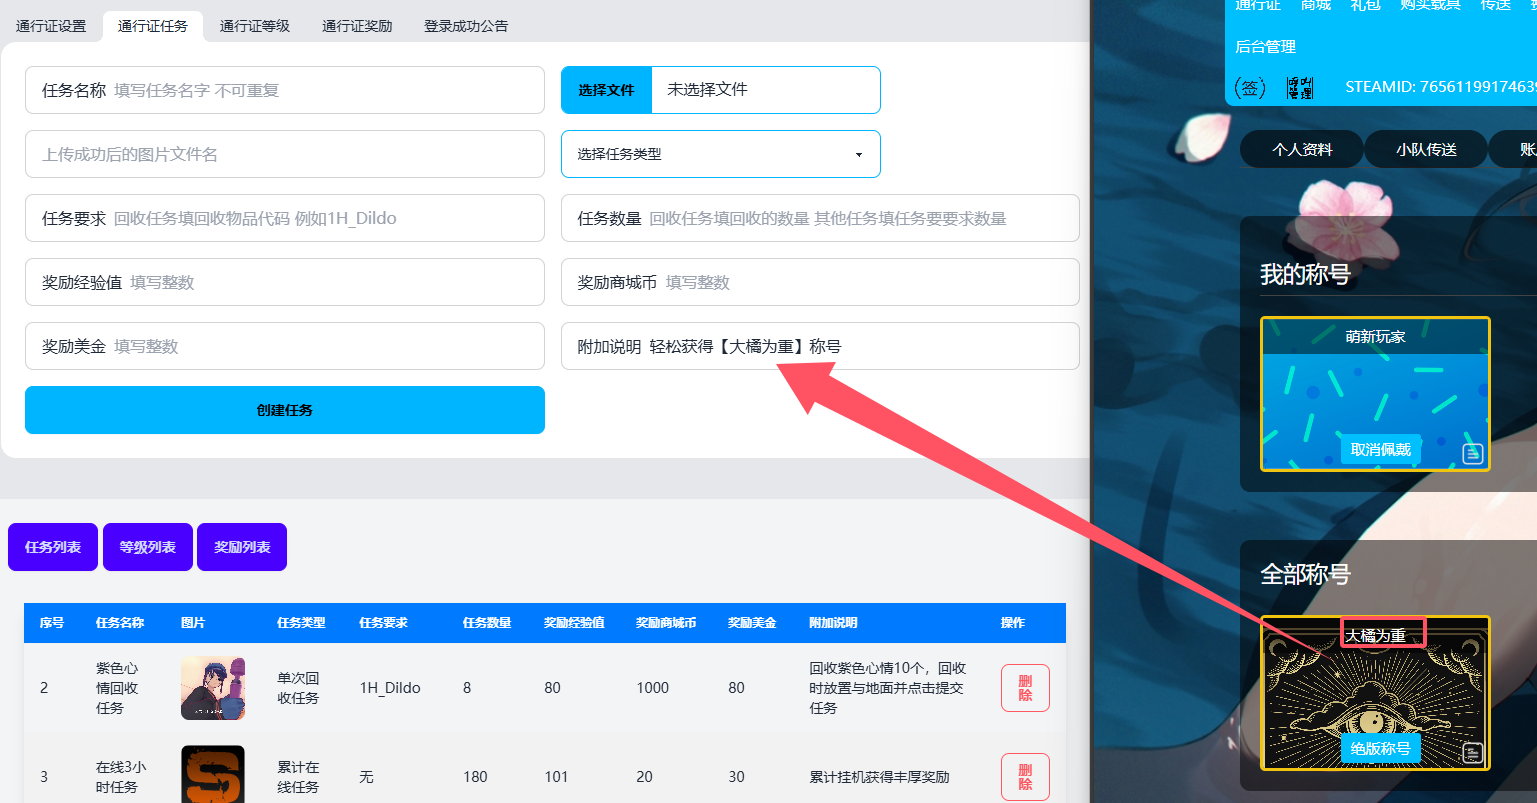Click detail icon on 大橘为重 title card
This screenshot has width=1537, height=803.
click(1472, 753)
